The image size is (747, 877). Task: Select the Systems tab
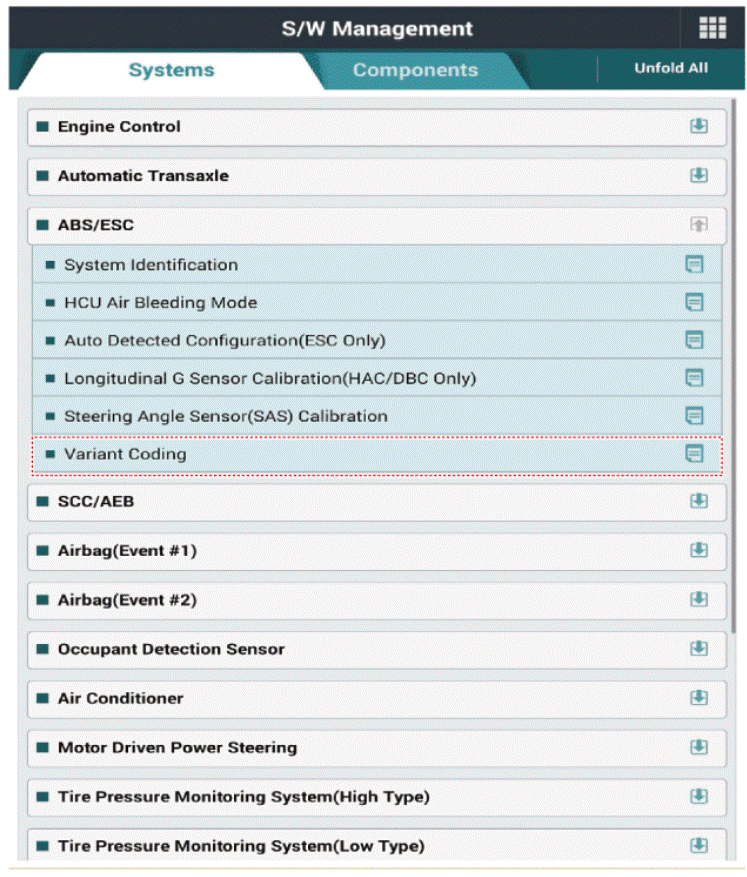(x=171, y=70)
